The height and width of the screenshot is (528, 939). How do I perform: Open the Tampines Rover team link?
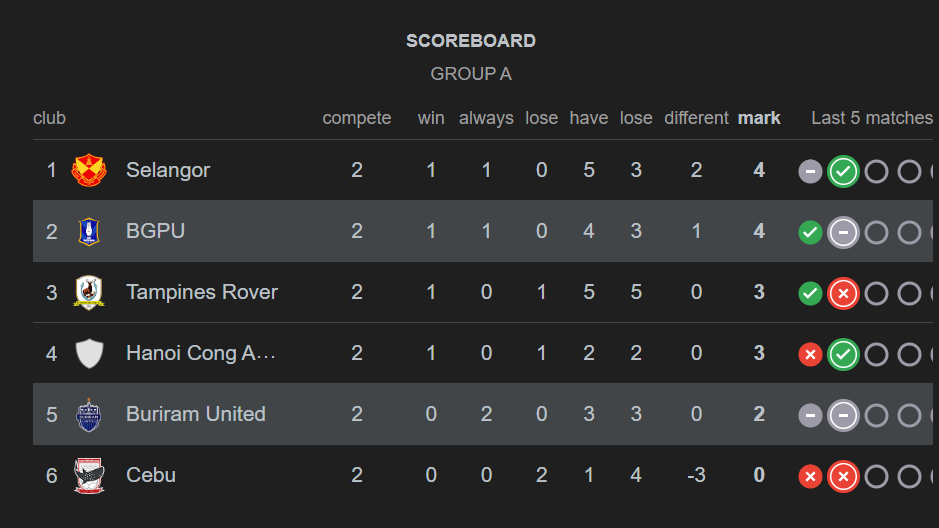click(x=202, y=292)
